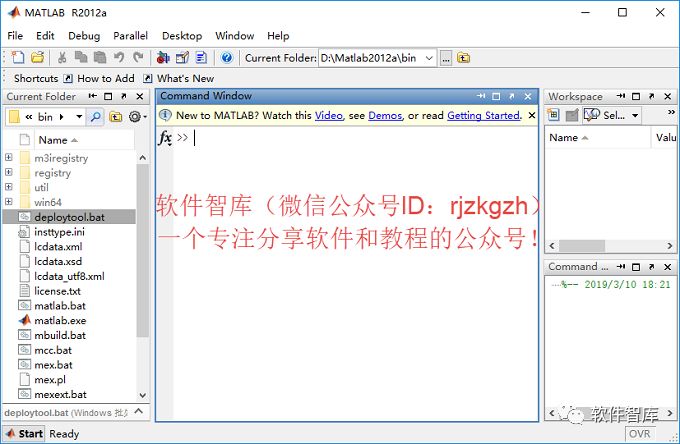Select mcc.bat in the file list
Viewport: 680px width, 444px height.
pos(53,350)
